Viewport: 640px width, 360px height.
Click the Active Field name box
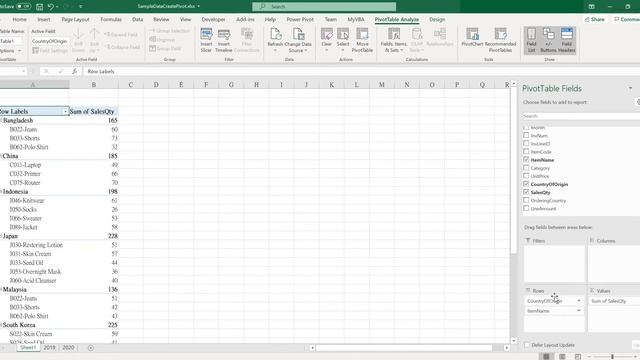click(49, 41)
